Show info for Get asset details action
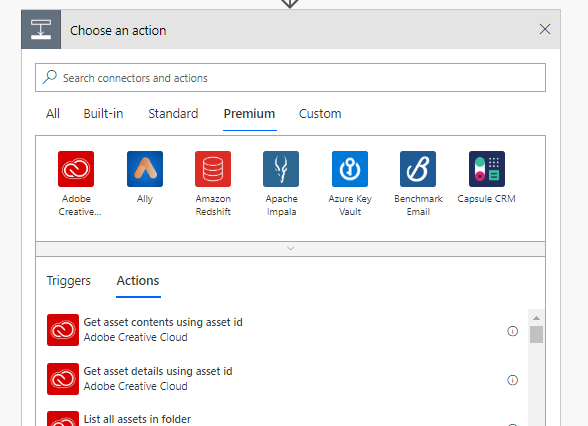Image resolution: width=588 pixels, height=426 pixels. [512, 380]
